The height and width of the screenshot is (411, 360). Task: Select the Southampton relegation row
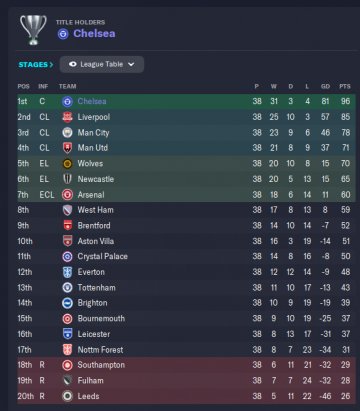(186, 365)
